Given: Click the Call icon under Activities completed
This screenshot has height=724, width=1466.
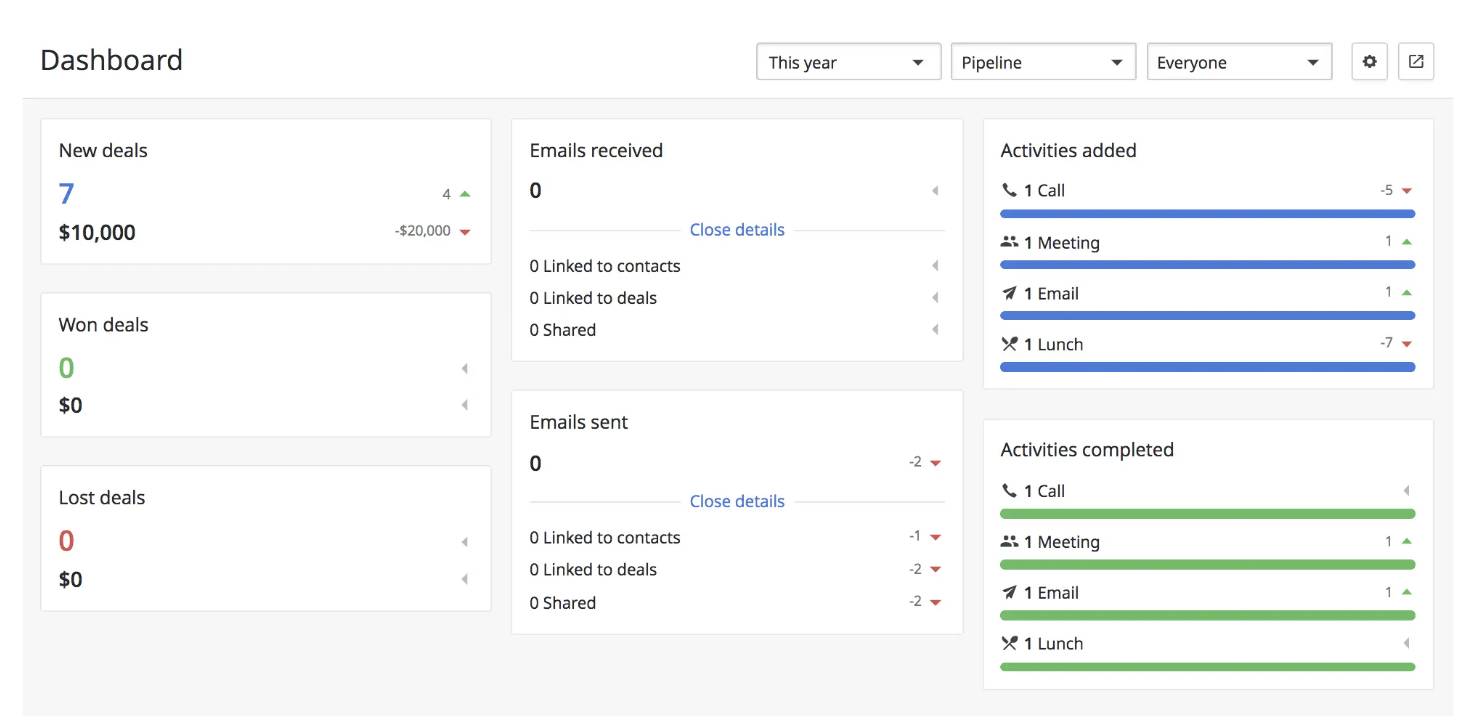Looking at the screenshot, I should point(1011,491).
